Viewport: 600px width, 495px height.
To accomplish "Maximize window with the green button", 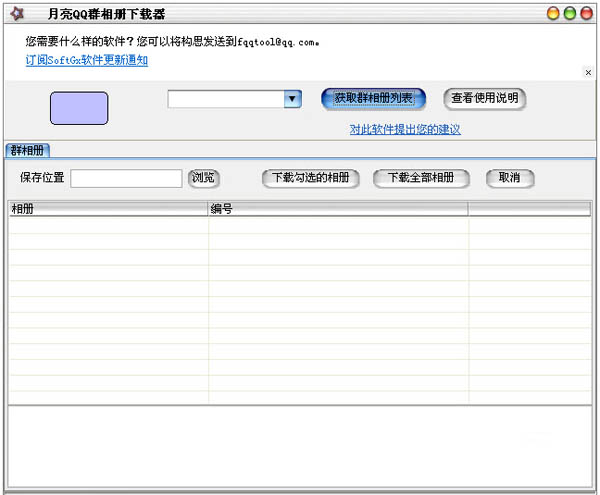I will tap(570, 14).
